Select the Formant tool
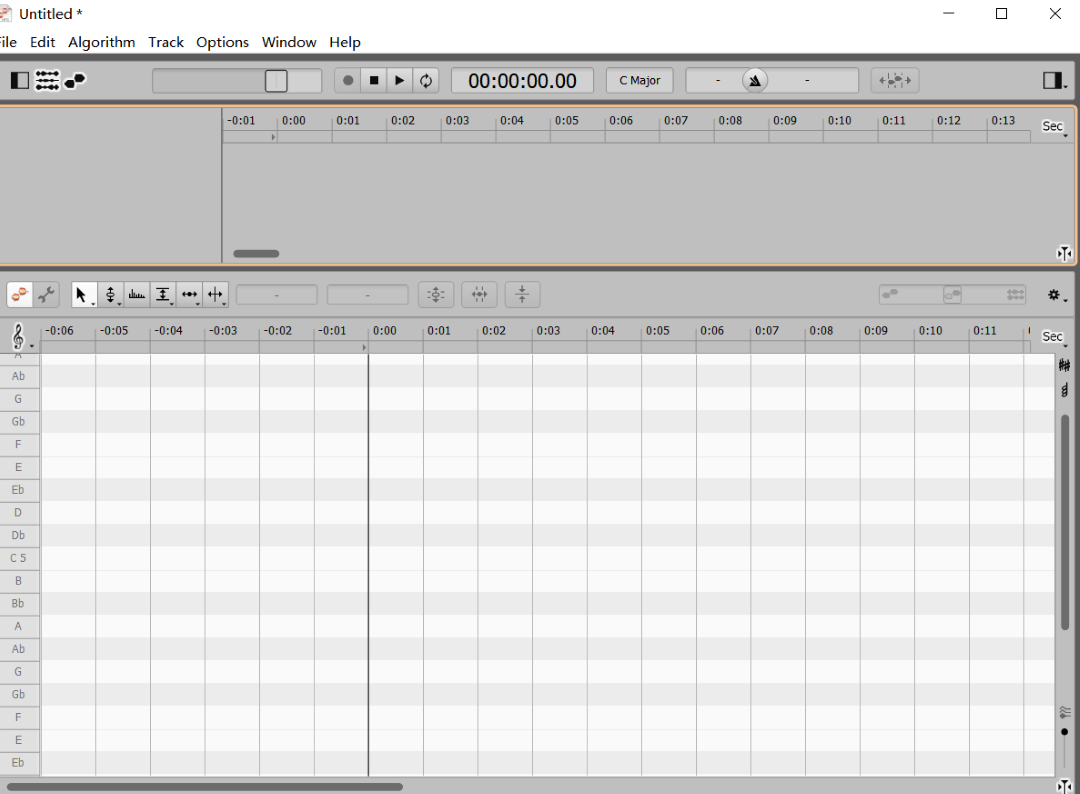1080x794 pixels. click(163, 294)
